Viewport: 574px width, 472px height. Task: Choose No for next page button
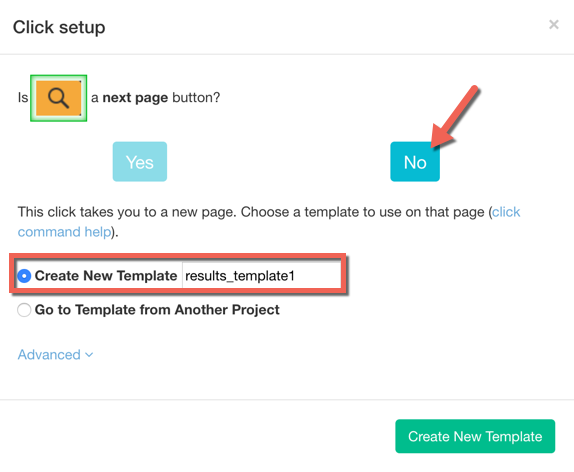[415, 161]
